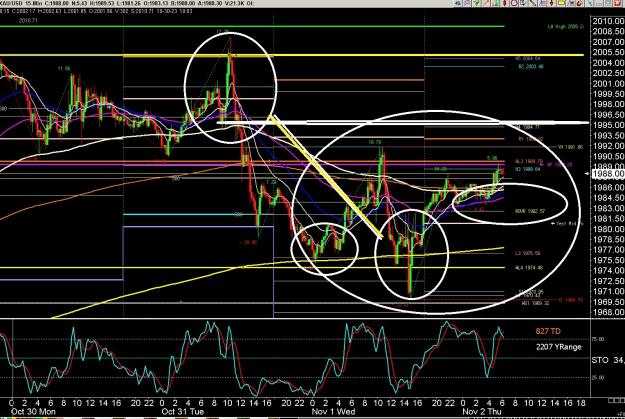625x419 pixels.
Task: Click 1983.00 on the price scale
Action: [x=608, y=208]
